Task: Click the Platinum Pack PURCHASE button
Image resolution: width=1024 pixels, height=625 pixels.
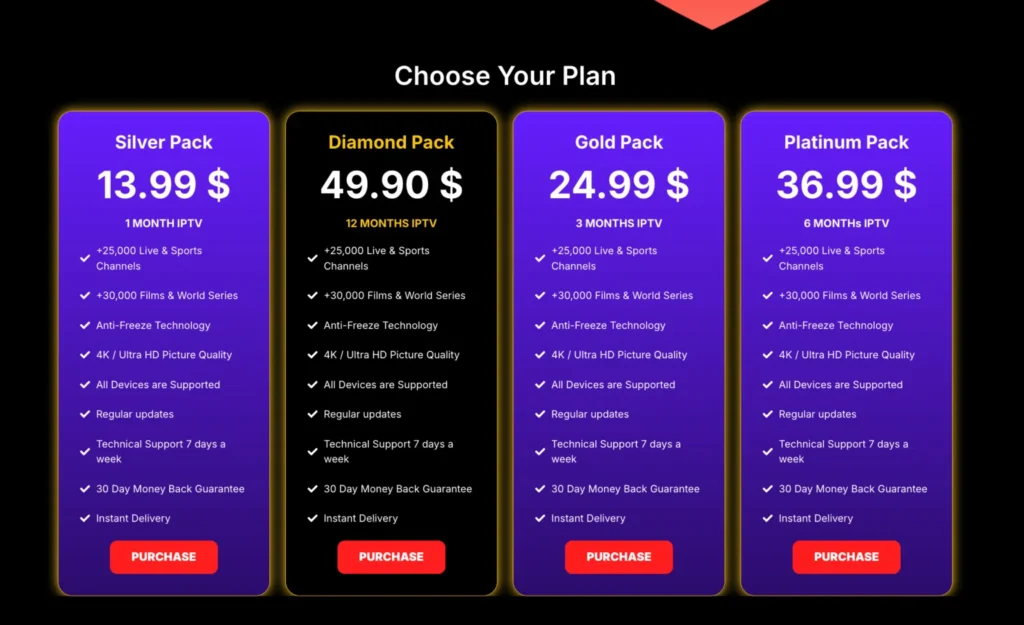Action: [846, 556]
